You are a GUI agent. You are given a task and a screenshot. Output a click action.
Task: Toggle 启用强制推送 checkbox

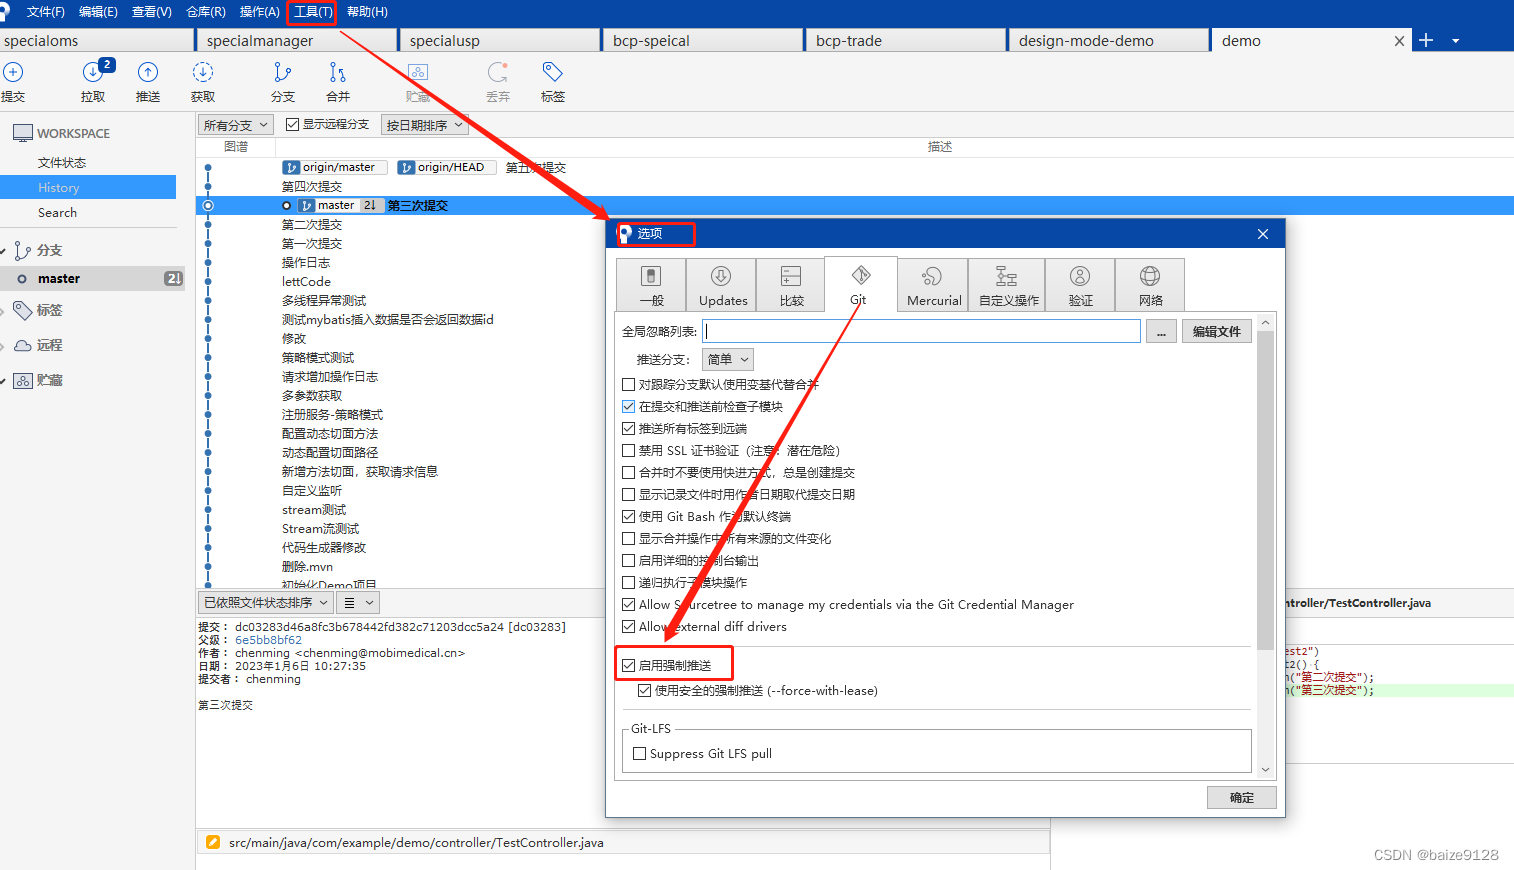629,665
